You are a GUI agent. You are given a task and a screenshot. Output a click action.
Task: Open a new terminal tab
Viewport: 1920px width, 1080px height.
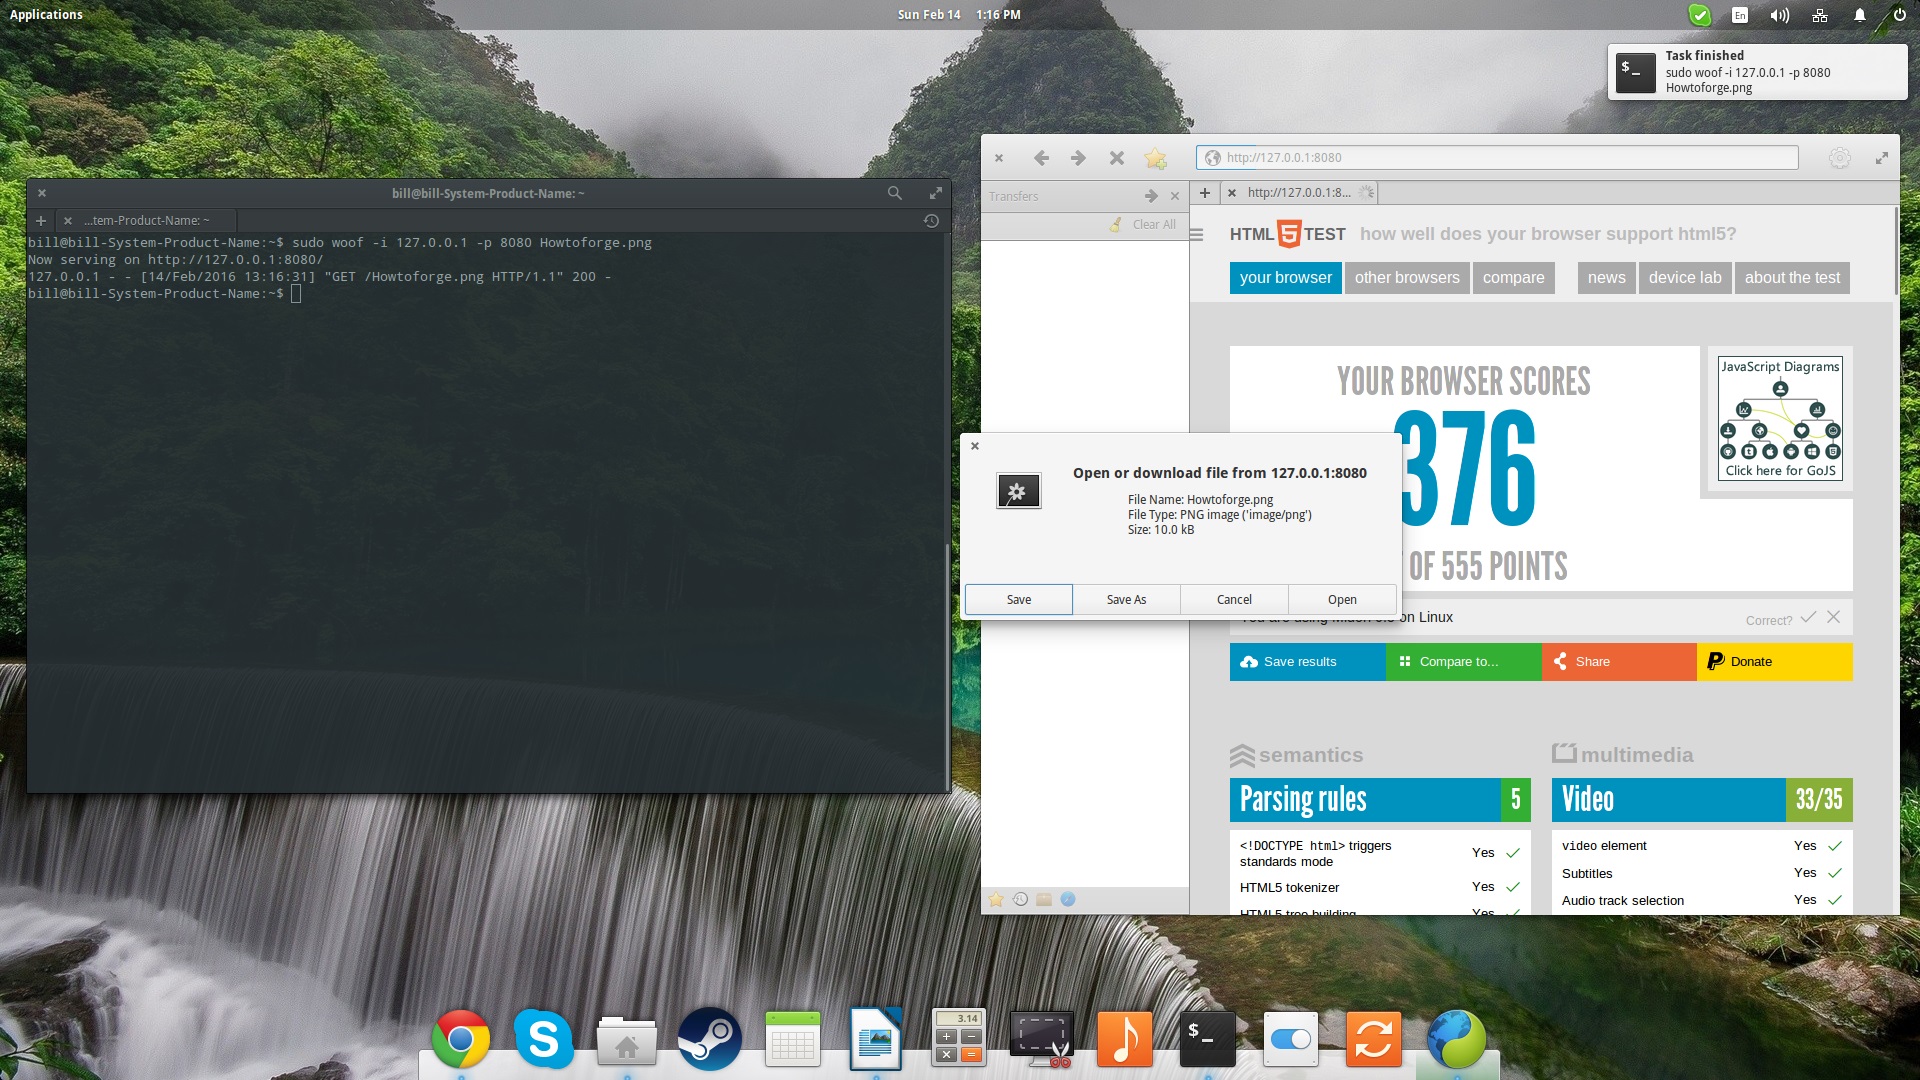pyautogui.click(x=41, y=220)
